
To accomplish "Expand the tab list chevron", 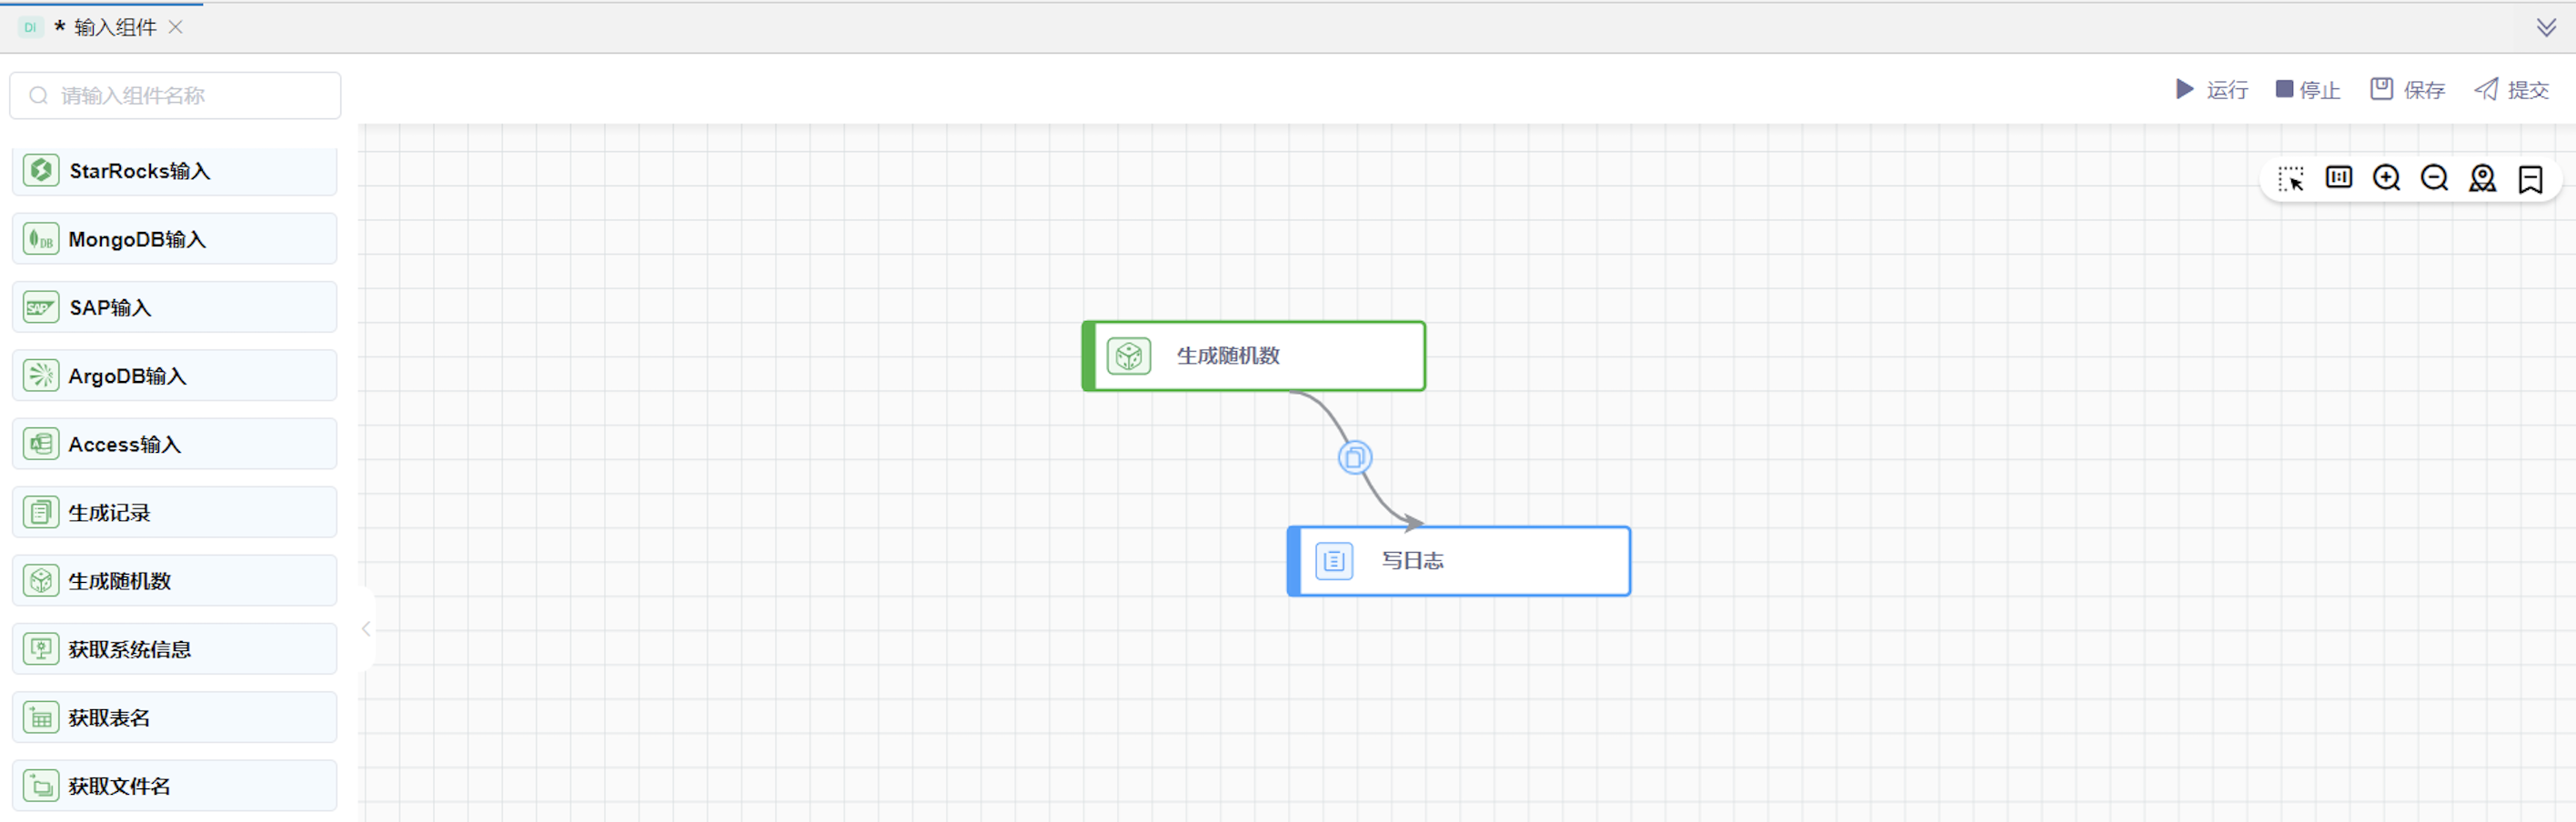I will (2546, 27).
